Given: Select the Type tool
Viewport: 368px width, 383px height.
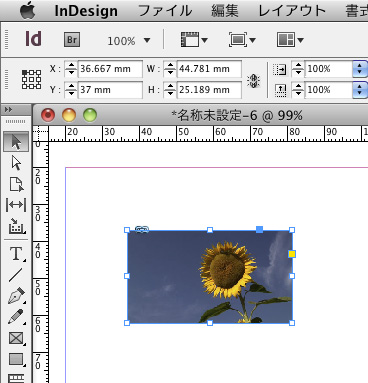Looking at the screenshot, I should point(16,253).
